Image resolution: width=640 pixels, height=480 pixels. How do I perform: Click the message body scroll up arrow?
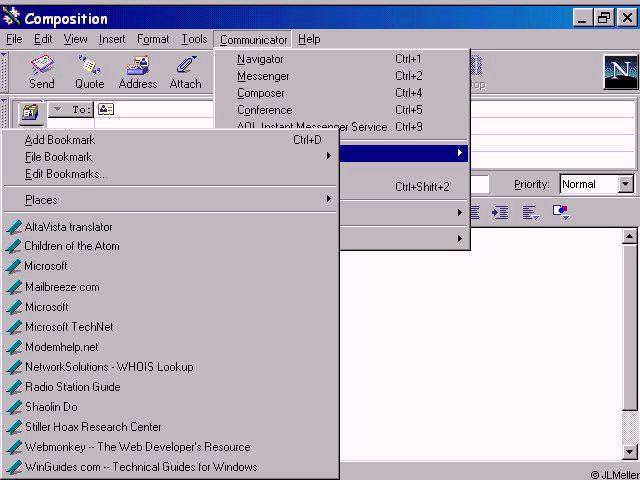coord(630,236)
